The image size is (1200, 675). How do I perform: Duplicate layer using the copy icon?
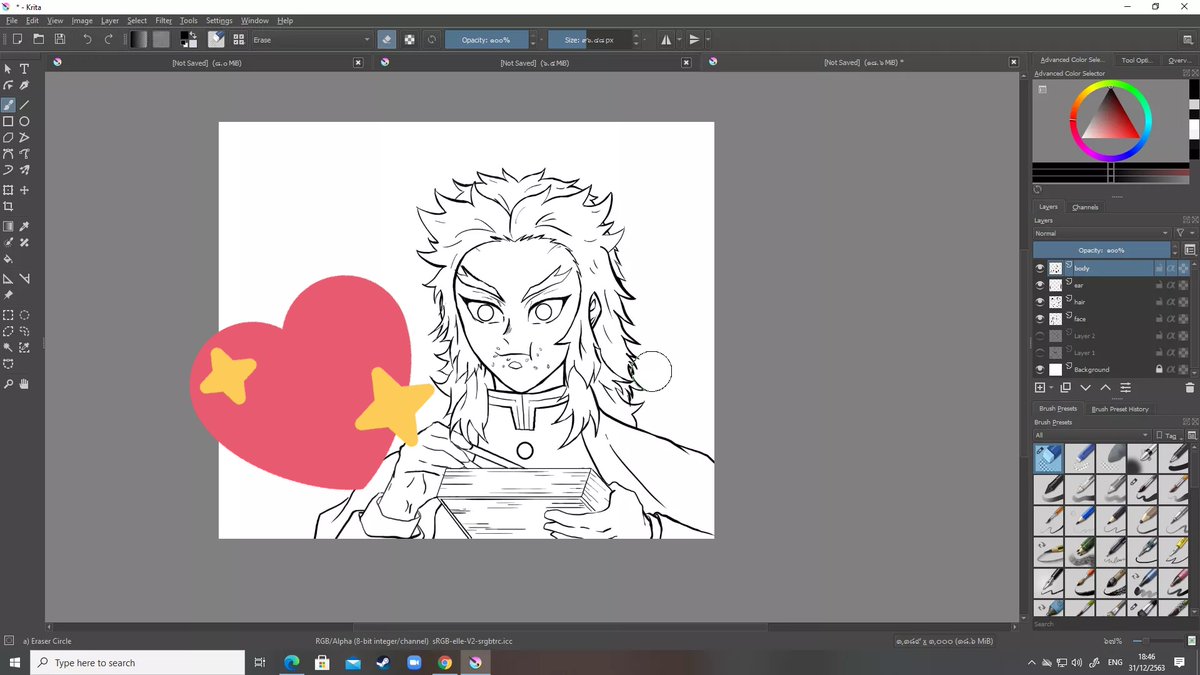point(1065,387)
